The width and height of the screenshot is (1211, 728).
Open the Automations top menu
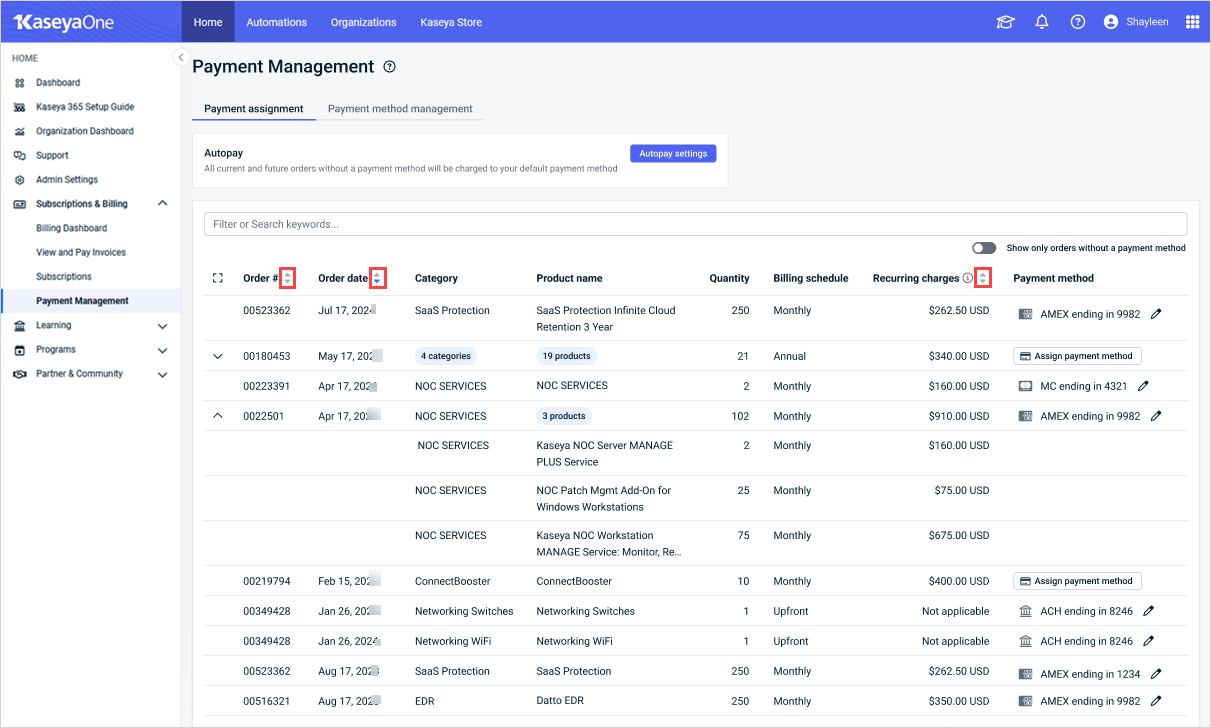coord(277,22)
